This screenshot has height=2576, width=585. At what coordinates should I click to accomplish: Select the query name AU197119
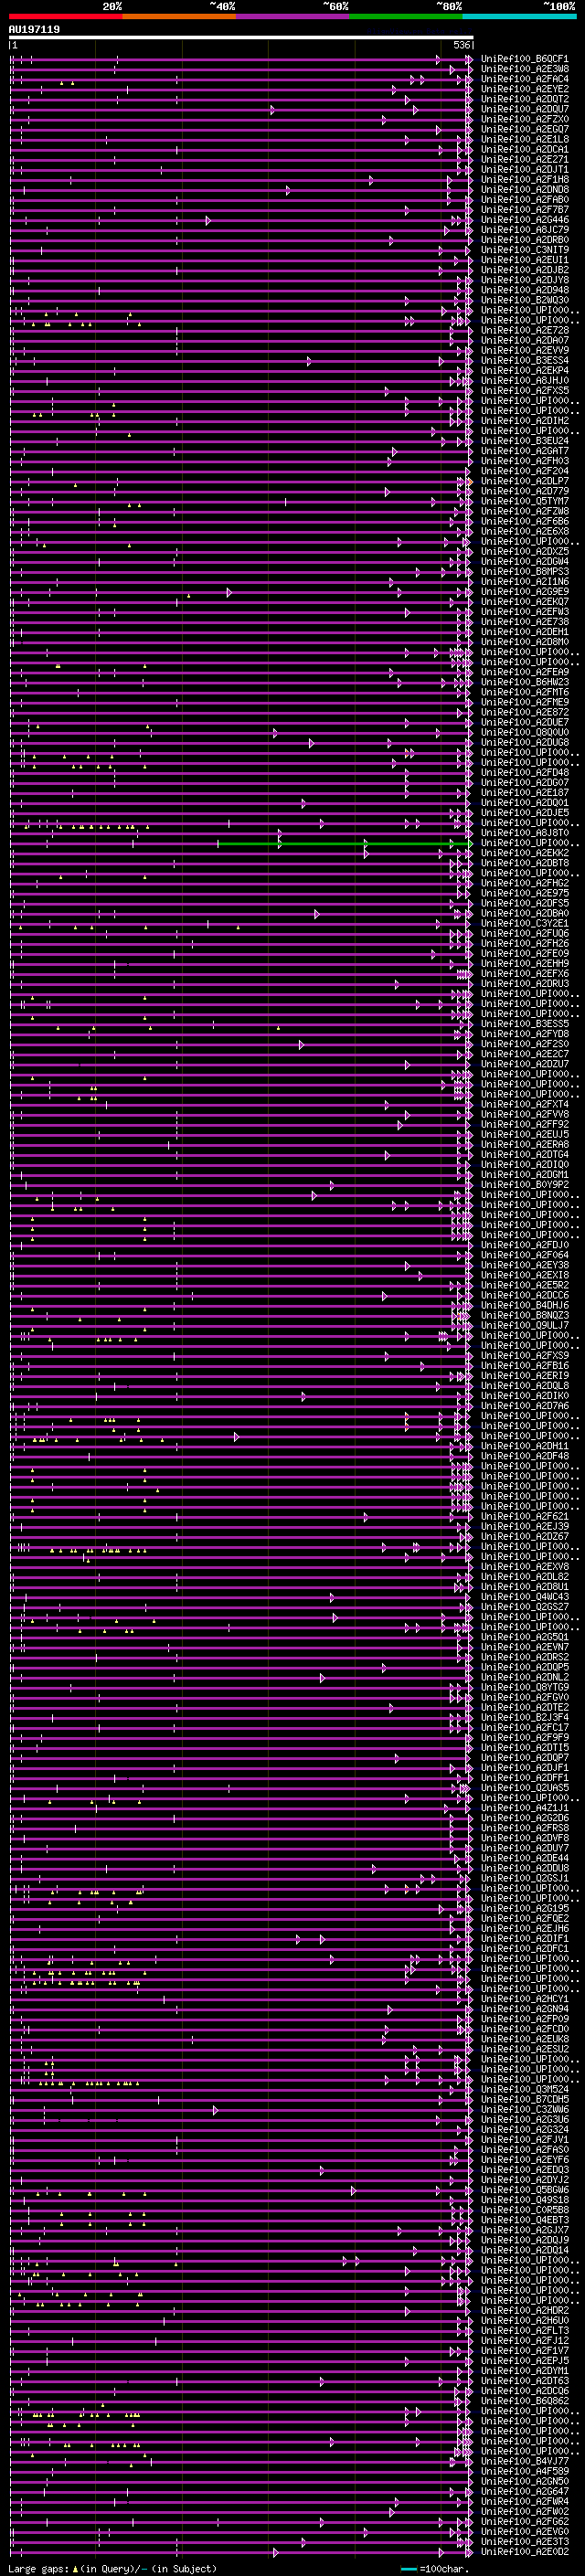tap(34, 30)
